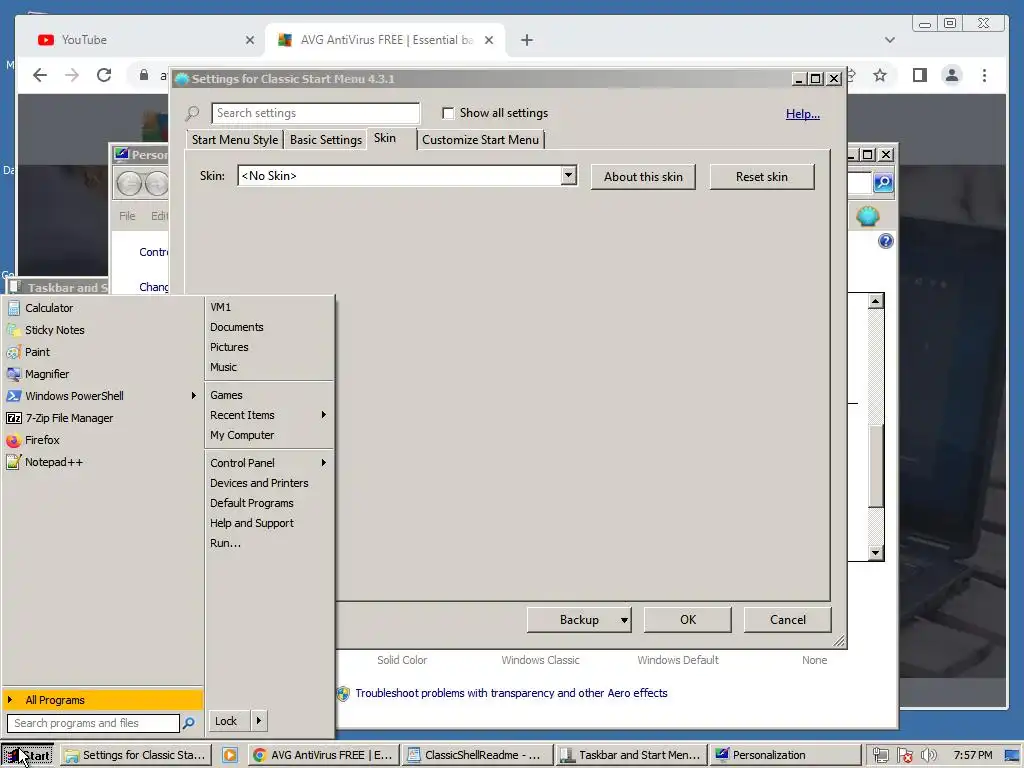Open Firefox from the Start menu
1024x768 pixels.
coord(103,440)
